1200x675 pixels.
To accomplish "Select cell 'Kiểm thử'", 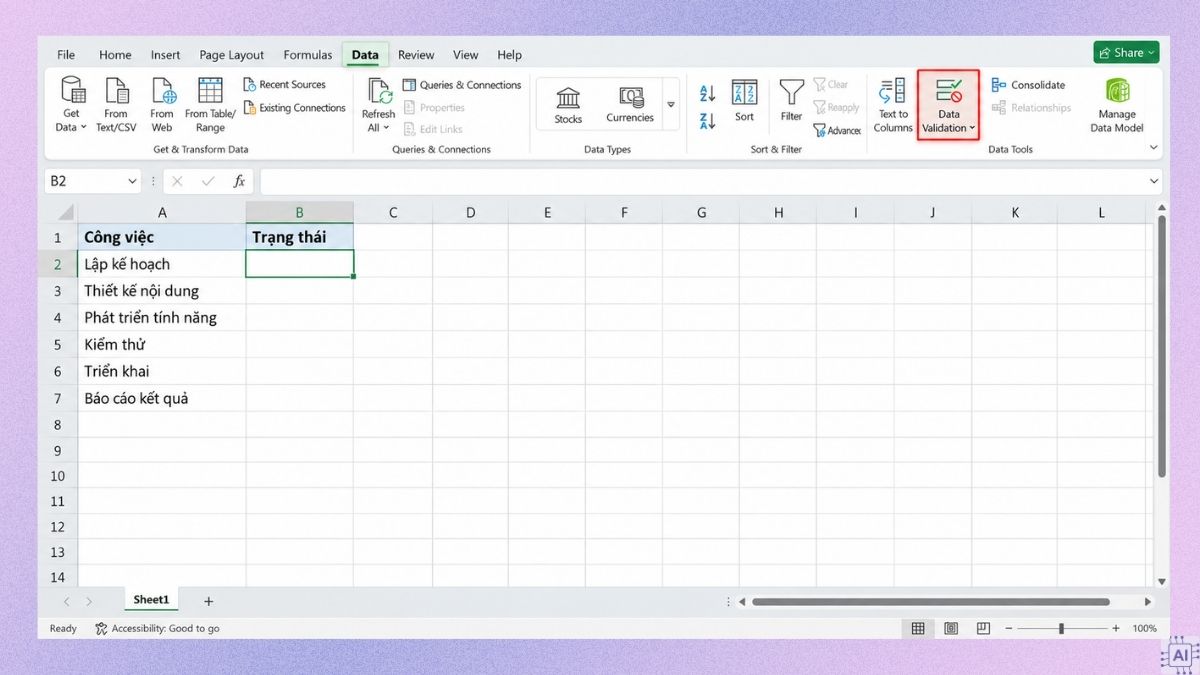I will (x=162, y=345).
